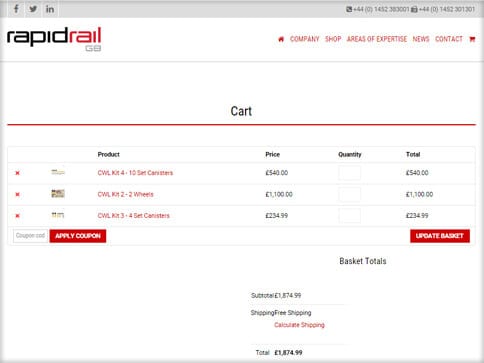Open the shopping cart icon in navigation

pyautogui.click(x=472, y=39)
